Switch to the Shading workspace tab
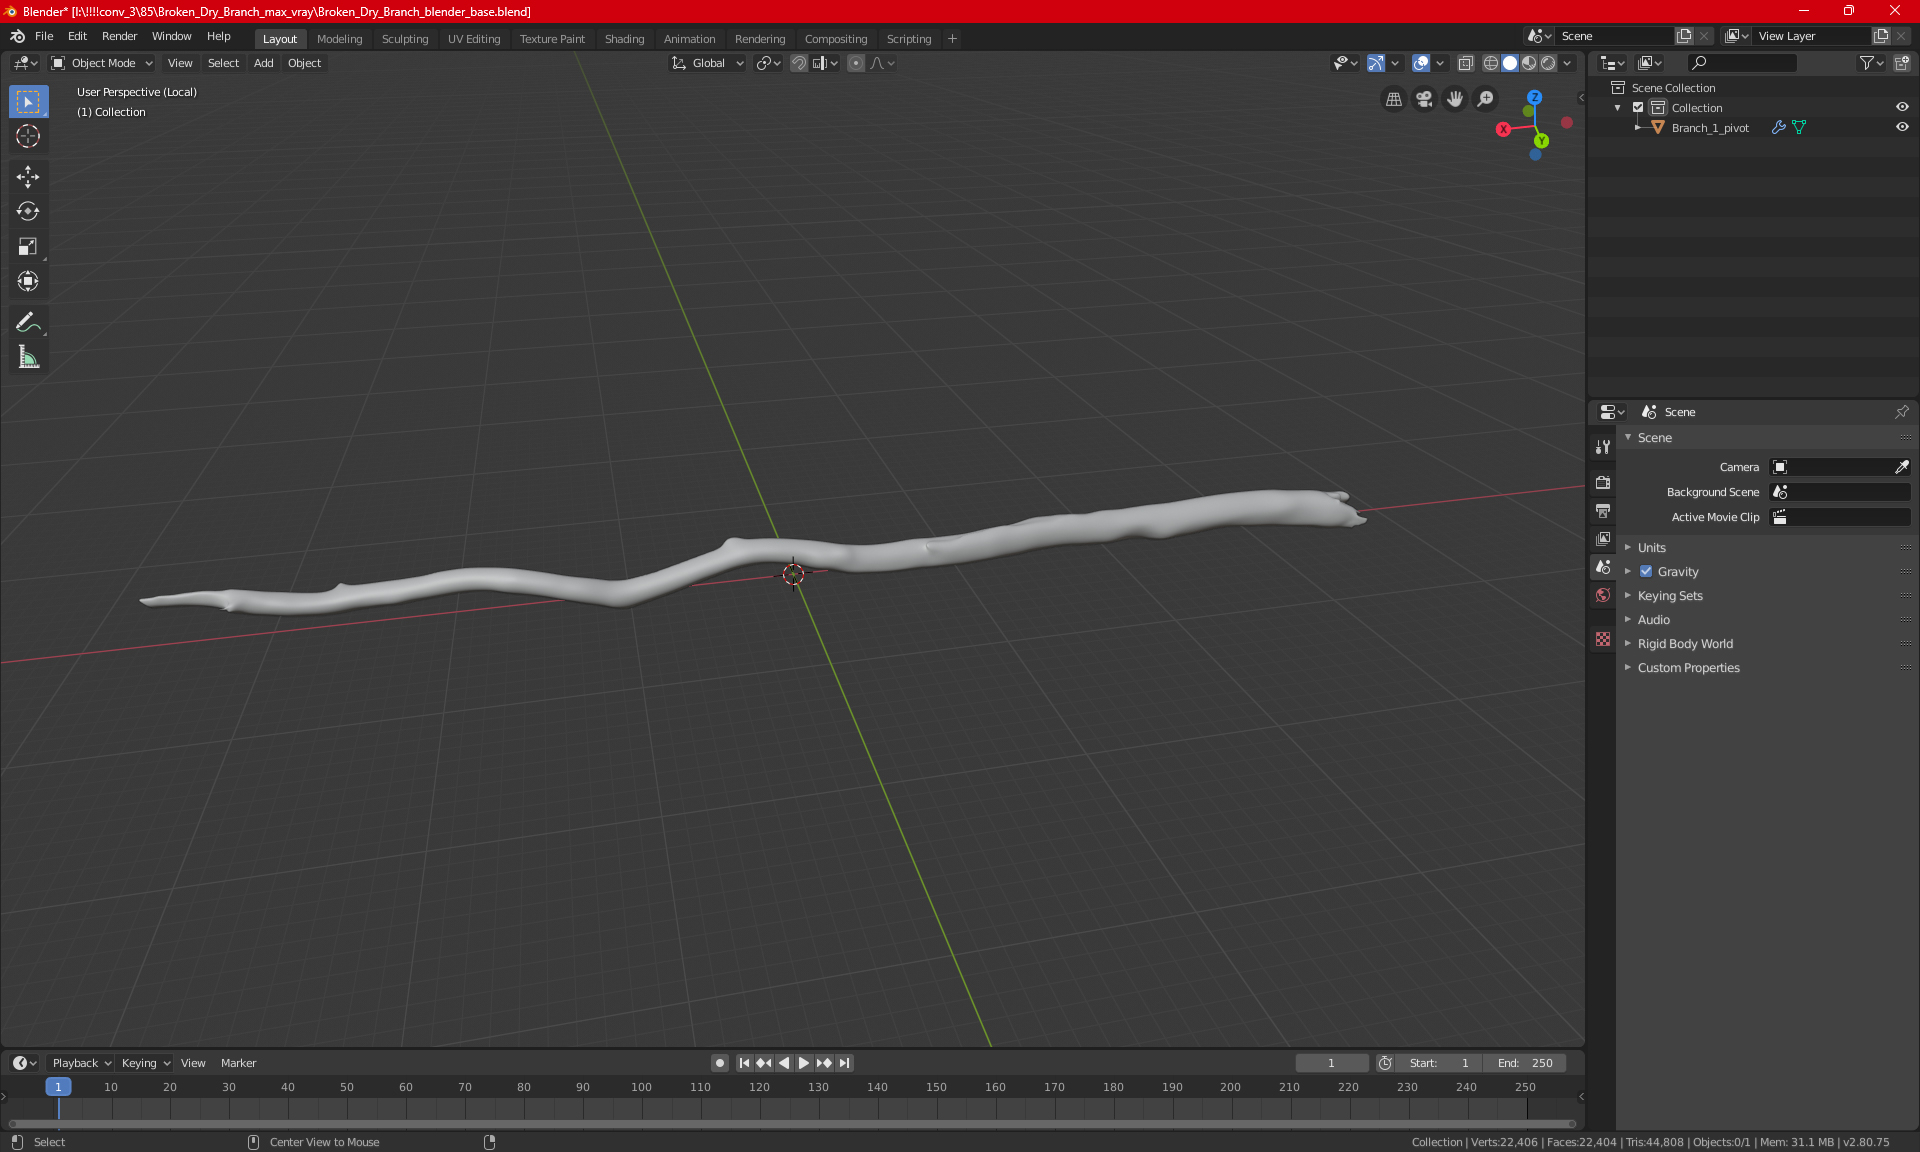1920x1152 pixels. pos(624,39)
